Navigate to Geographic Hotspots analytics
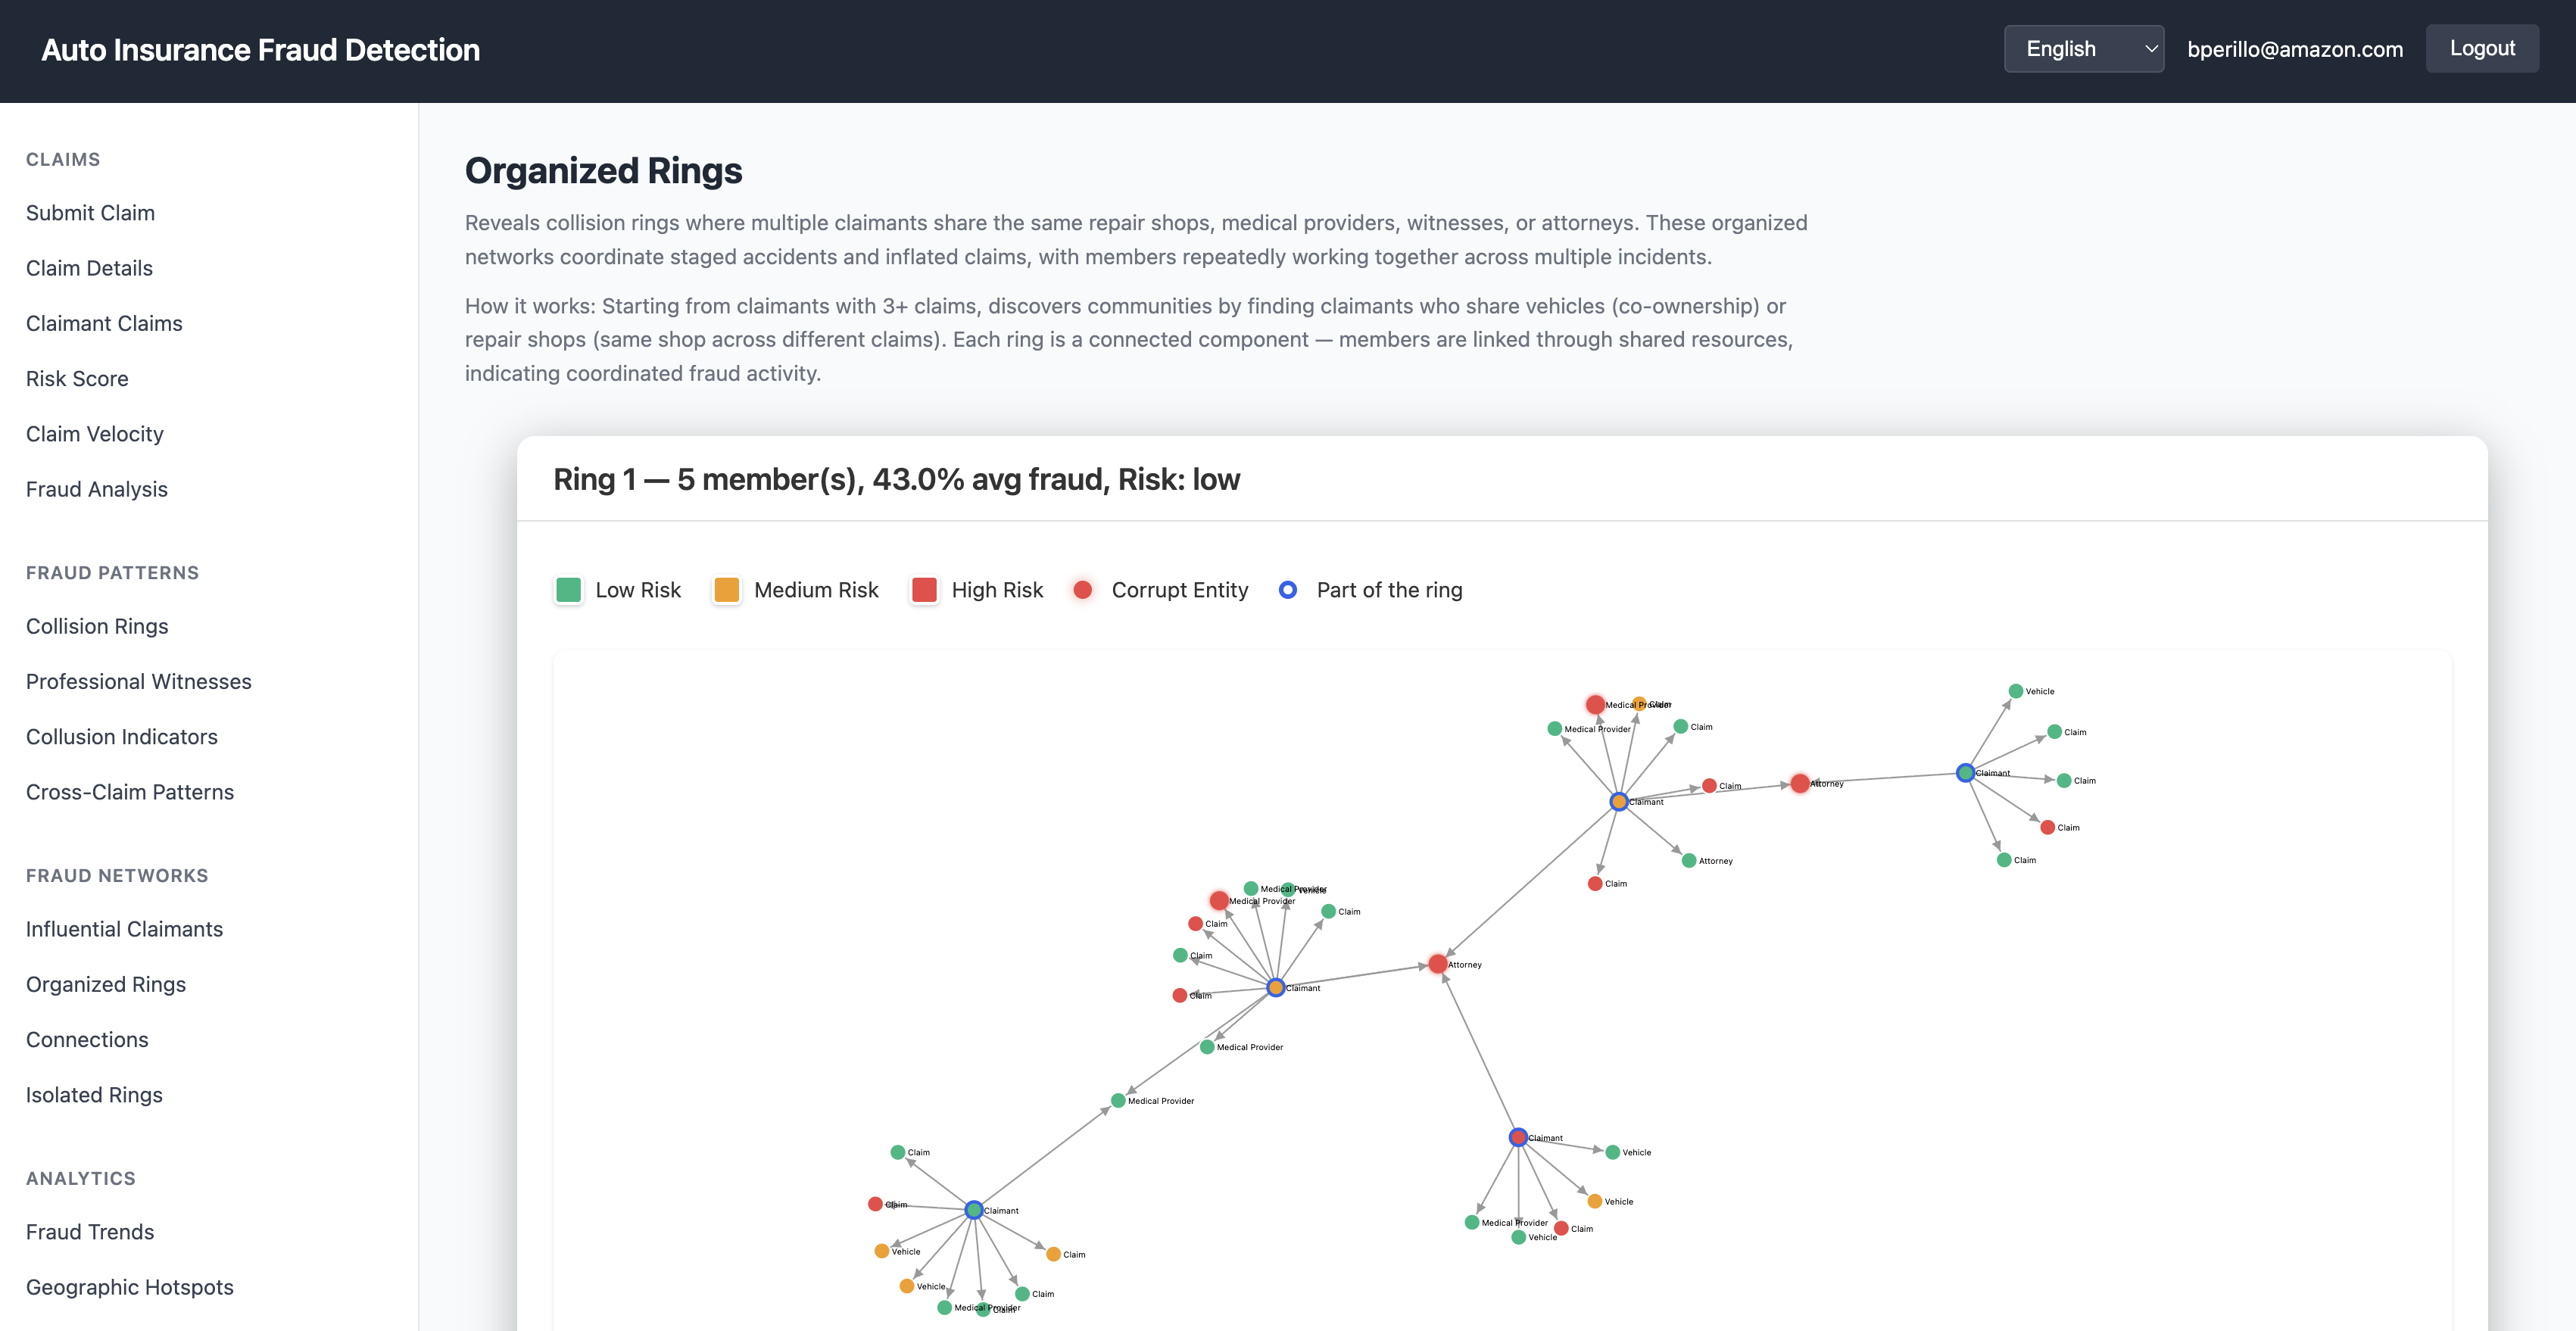2576x1331 pixels. pyautogui.click(x=130, y=1287)
